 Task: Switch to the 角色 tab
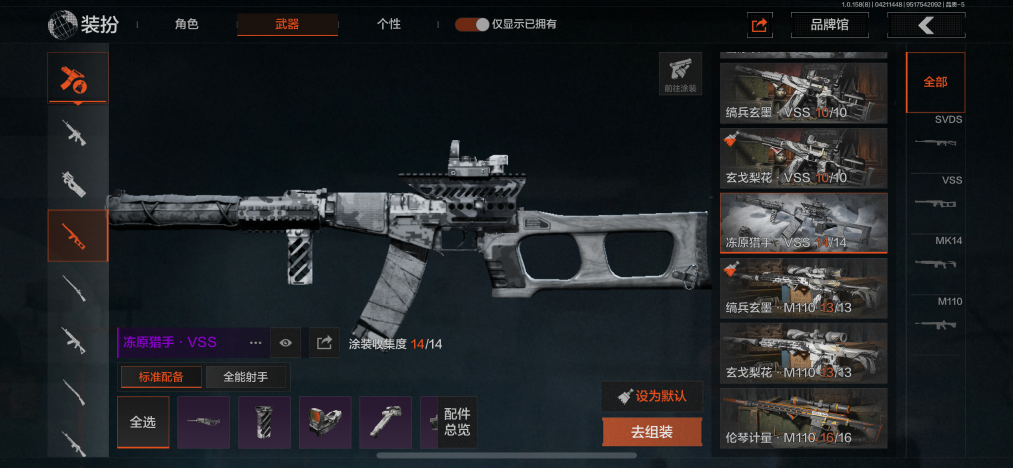(x=187, y=25)
